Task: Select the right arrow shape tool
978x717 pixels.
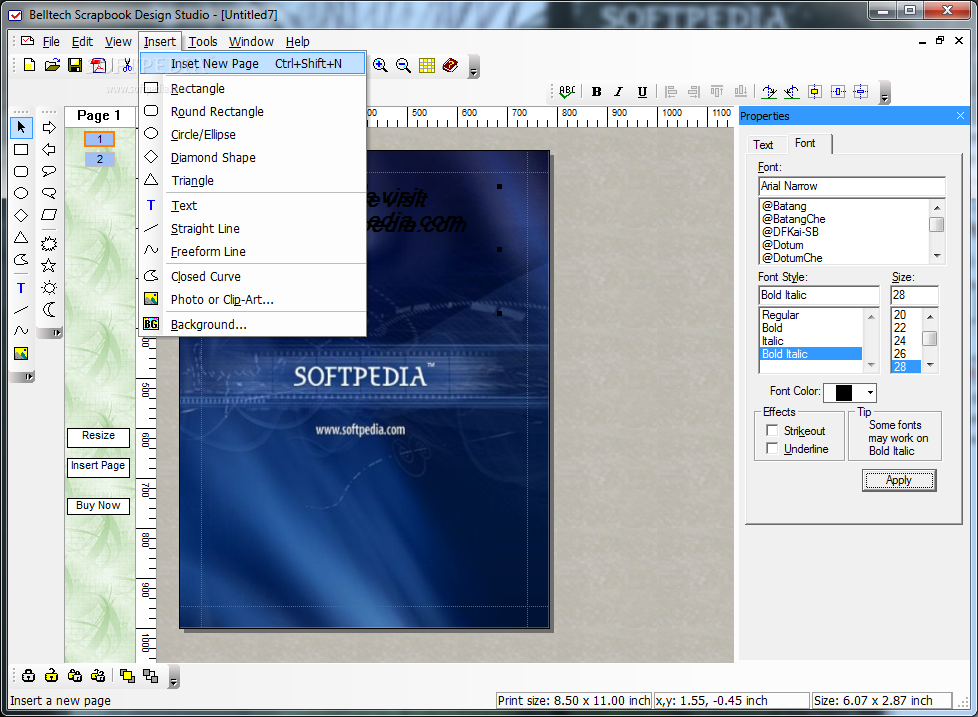Action: click(x=49, y=127)
